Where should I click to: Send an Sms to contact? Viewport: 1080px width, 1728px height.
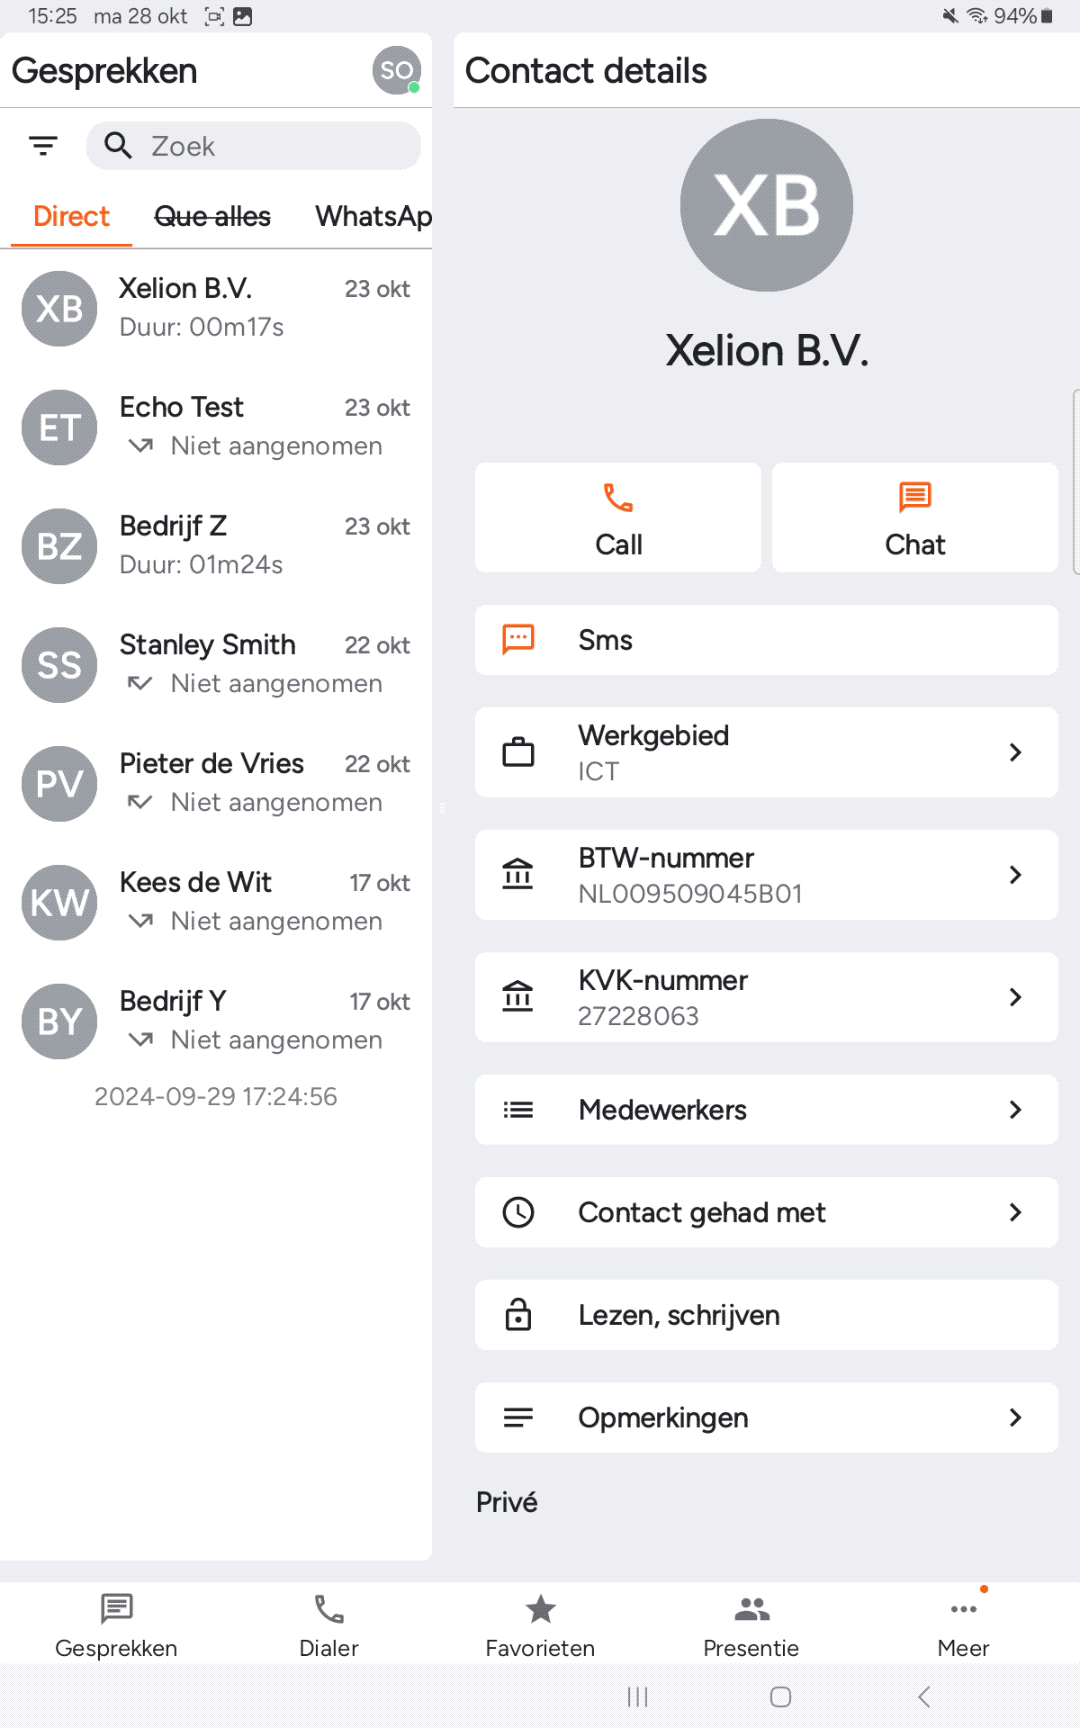click(x=766, y=640)
